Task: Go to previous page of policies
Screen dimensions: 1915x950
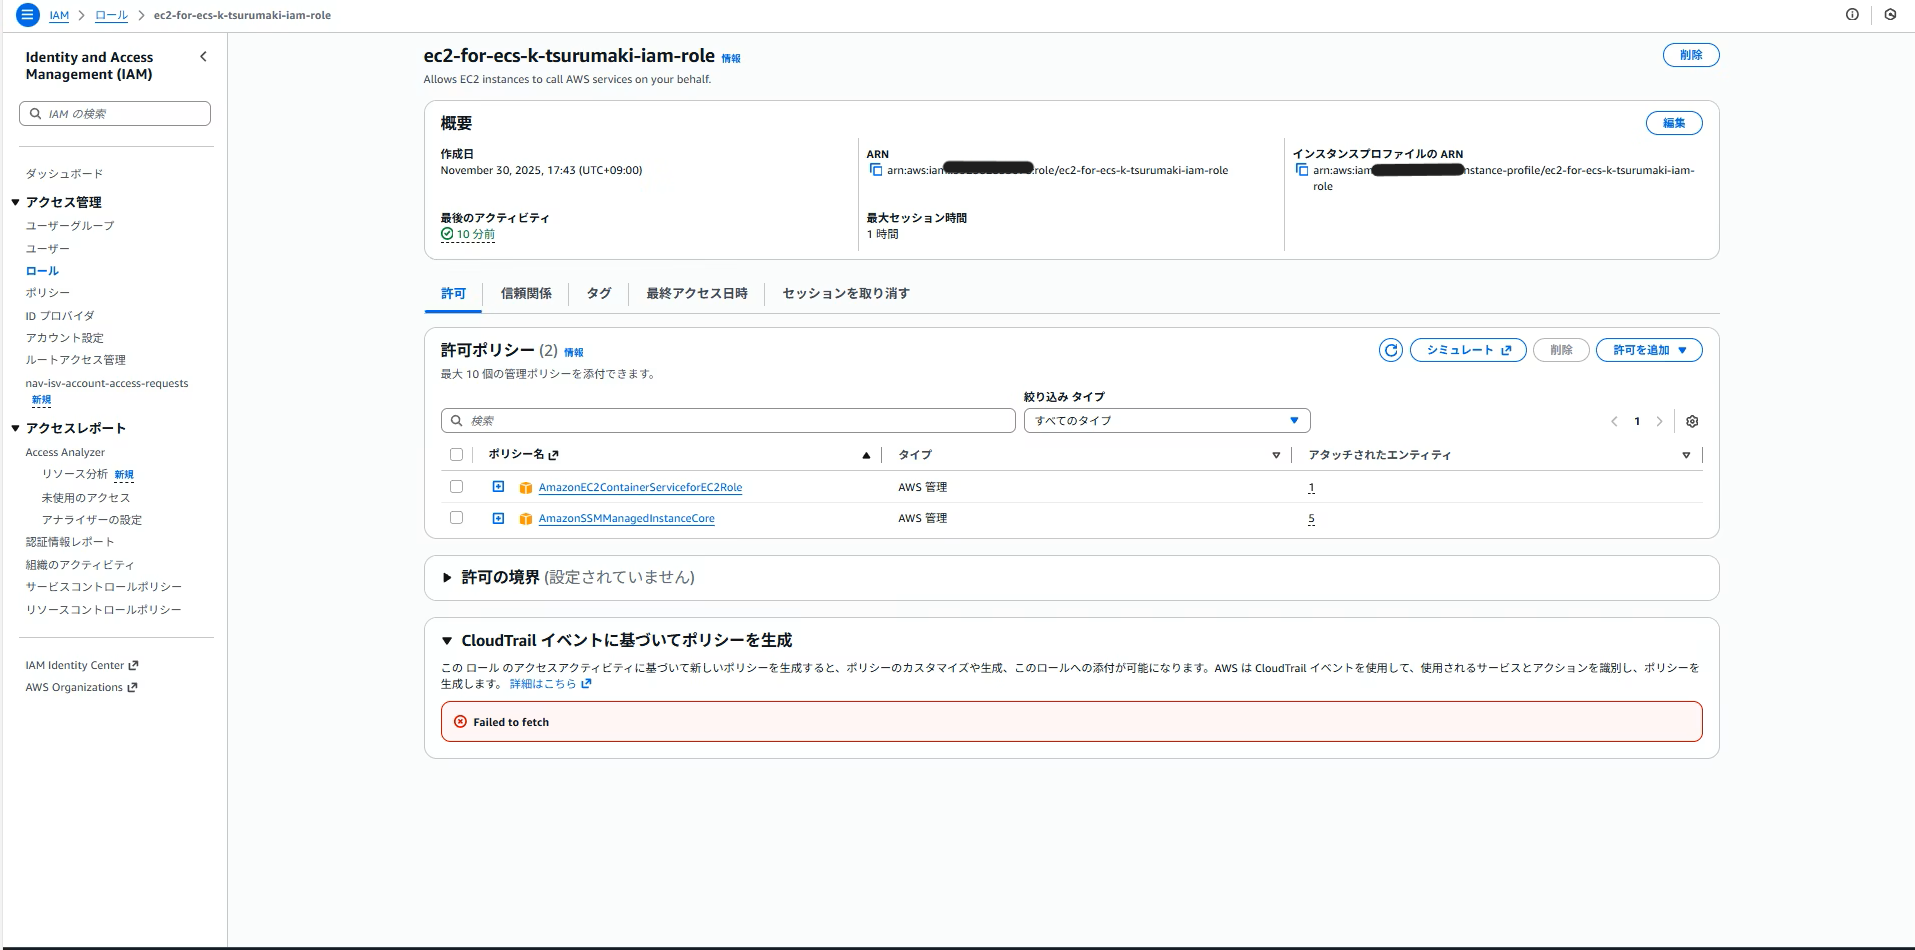Action: pos(1614,421)
